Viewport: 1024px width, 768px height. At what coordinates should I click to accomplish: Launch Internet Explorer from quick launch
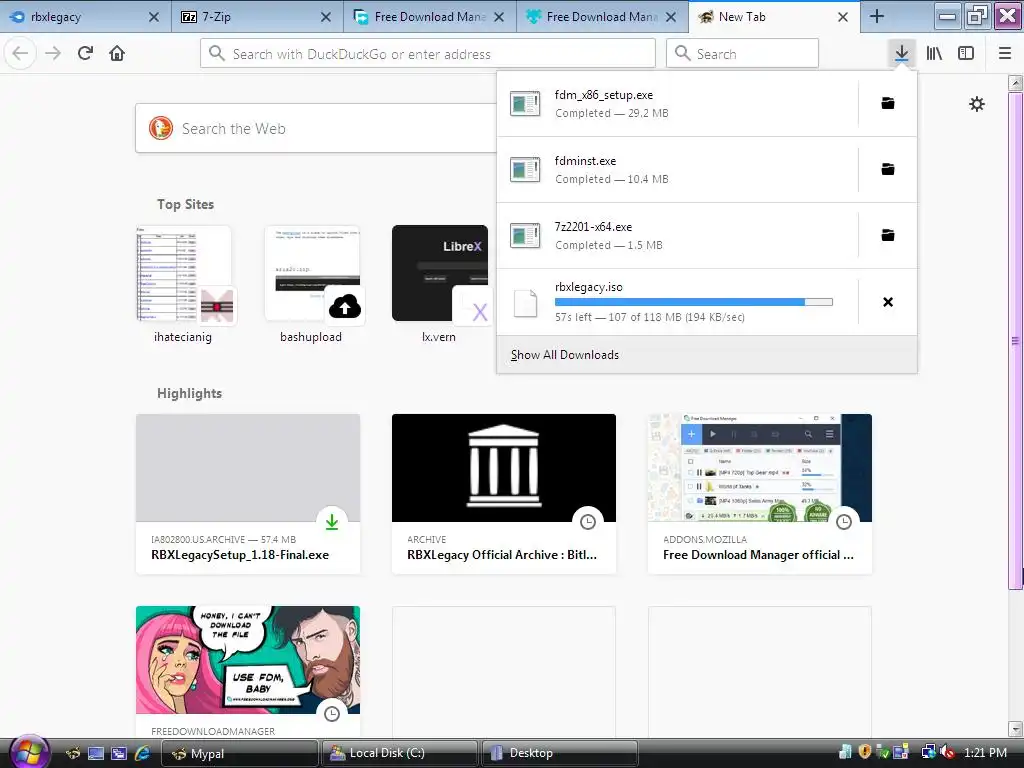click(x=142, y=754)
